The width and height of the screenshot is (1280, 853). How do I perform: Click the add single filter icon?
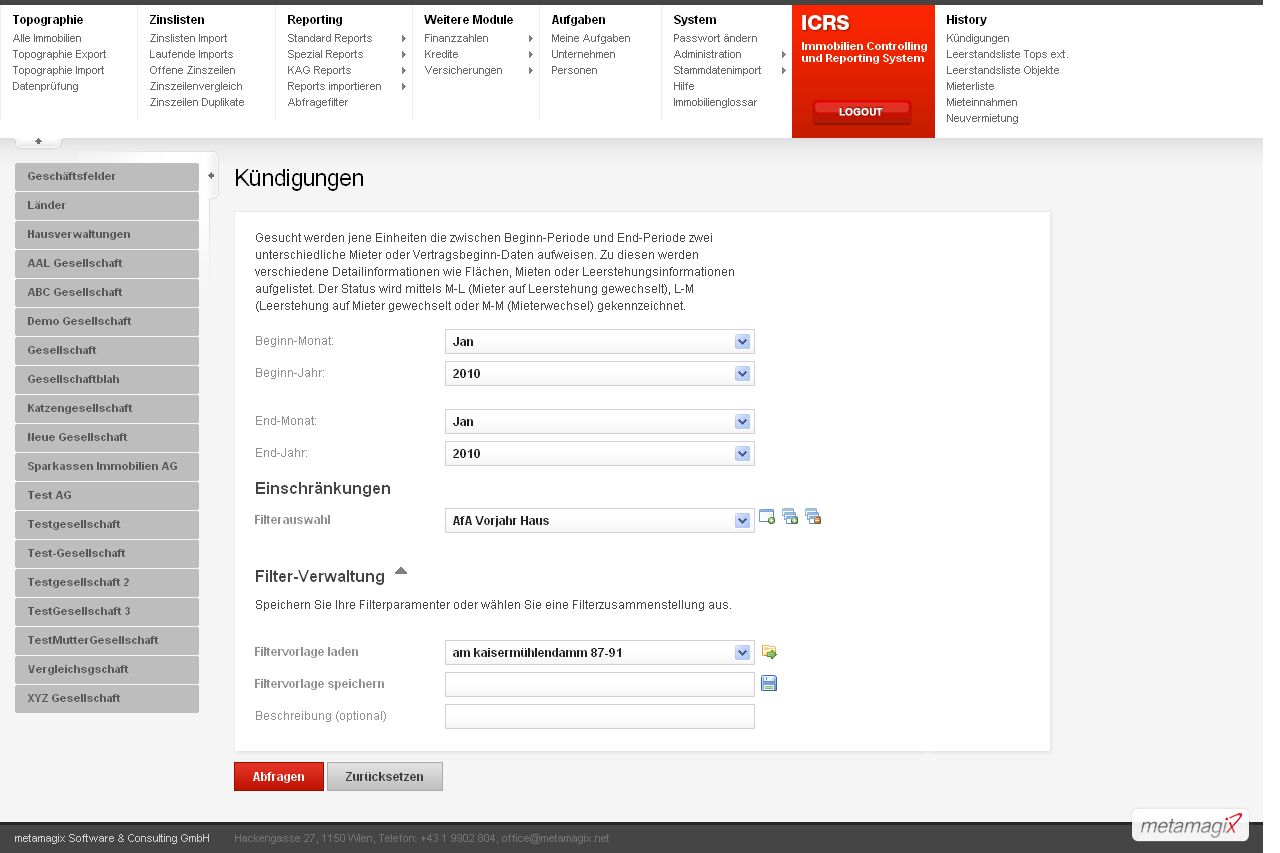coord(767,517)
